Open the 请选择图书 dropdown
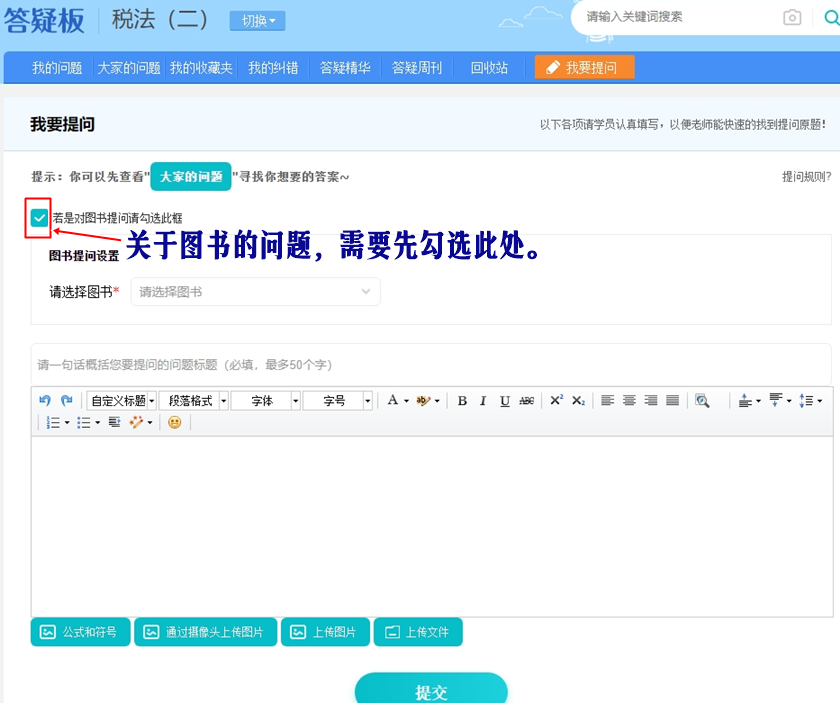 tap(255, 292)
